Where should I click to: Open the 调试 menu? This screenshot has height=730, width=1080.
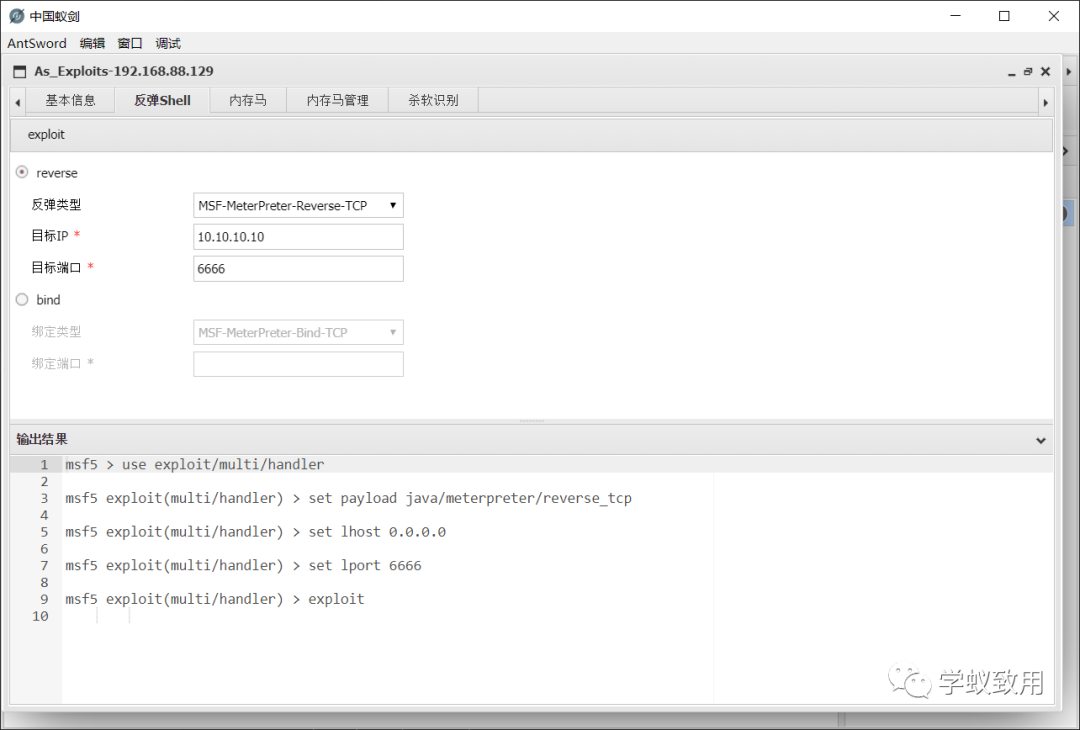point(168,43)
